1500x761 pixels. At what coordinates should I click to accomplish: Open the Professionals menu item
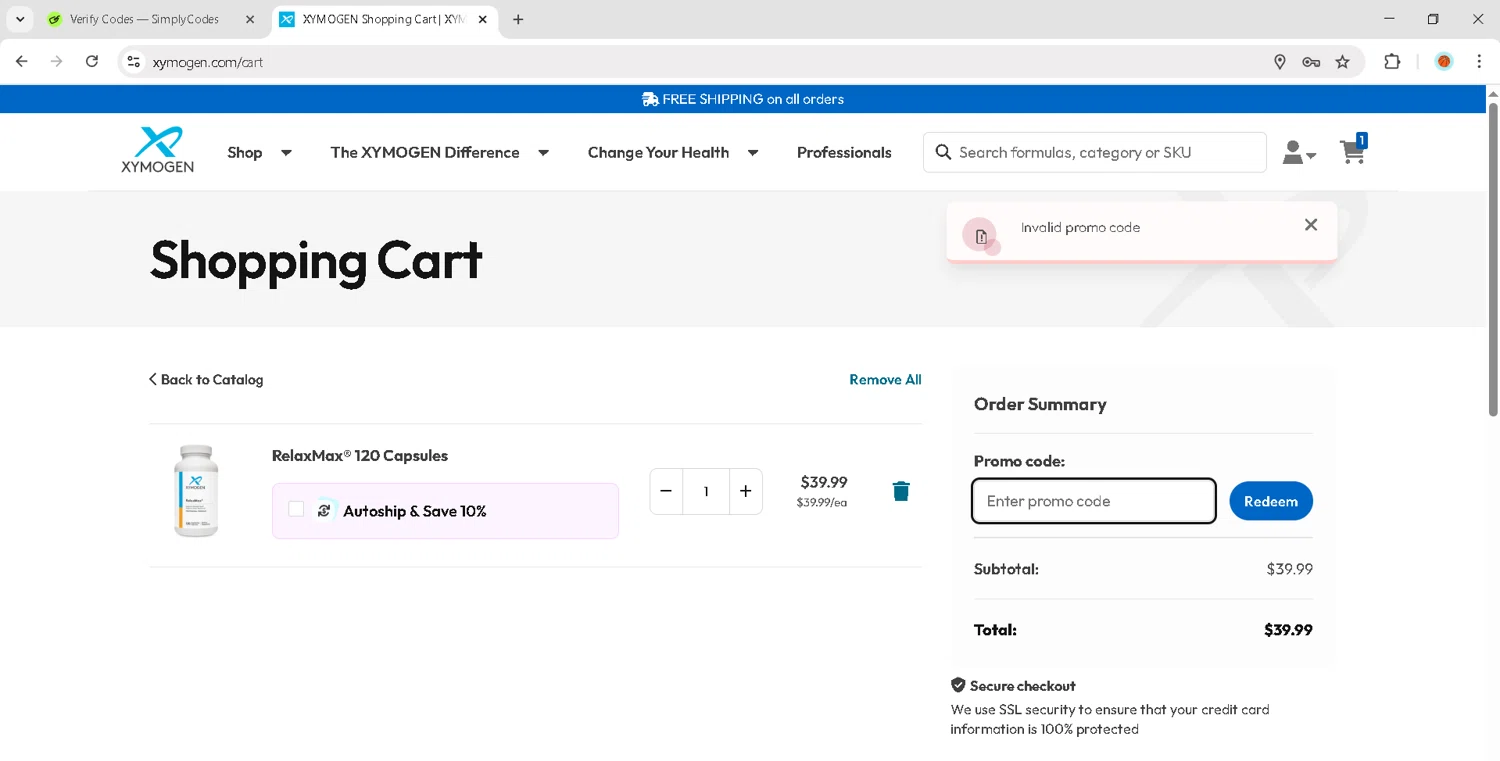coord(844,152)
